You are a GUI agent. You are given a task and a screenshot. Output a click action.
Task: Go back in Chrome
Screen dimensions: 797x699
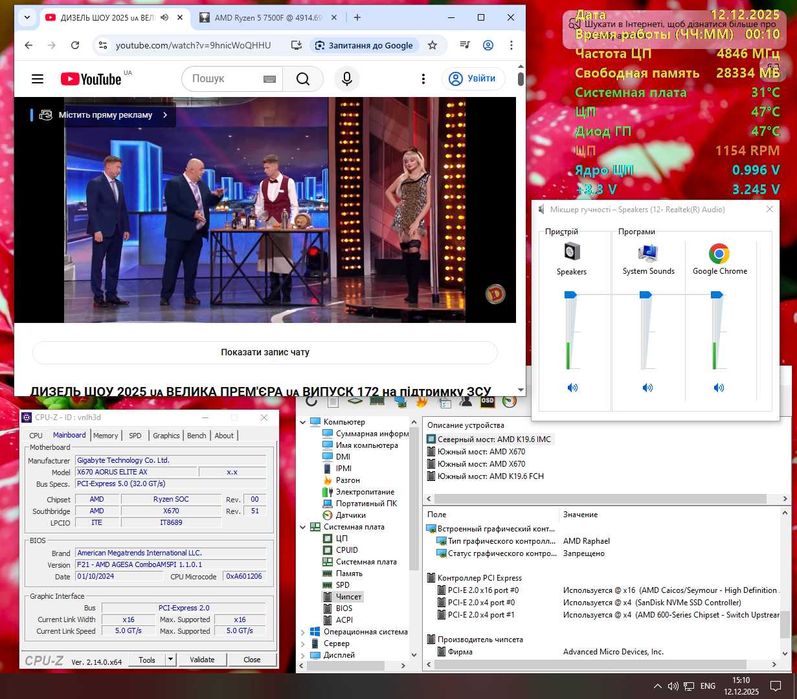pyautogui.click(x=28, y=45)
